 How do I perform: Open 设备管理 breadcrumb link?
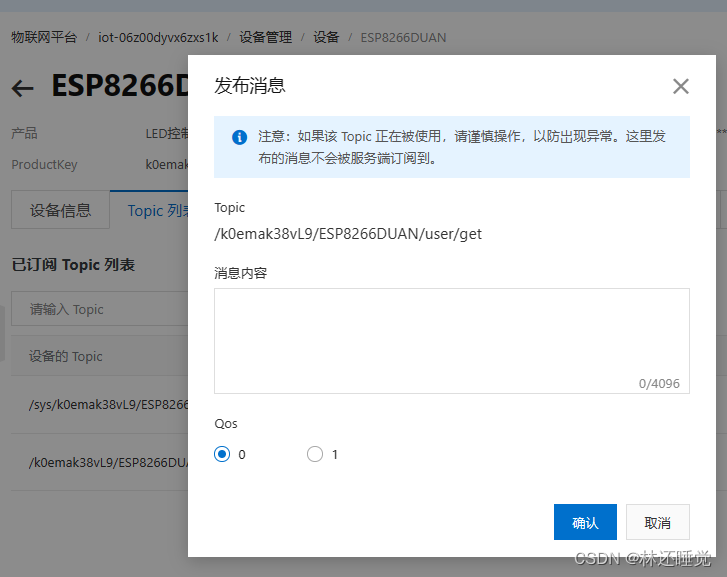click(266, 38)
